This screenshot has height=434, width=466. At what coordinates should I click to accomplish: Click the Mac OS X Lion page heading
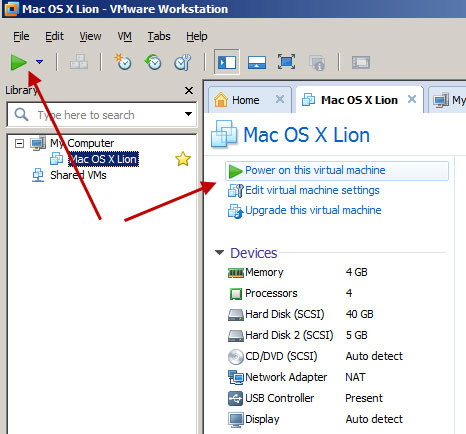pos(307,135)
